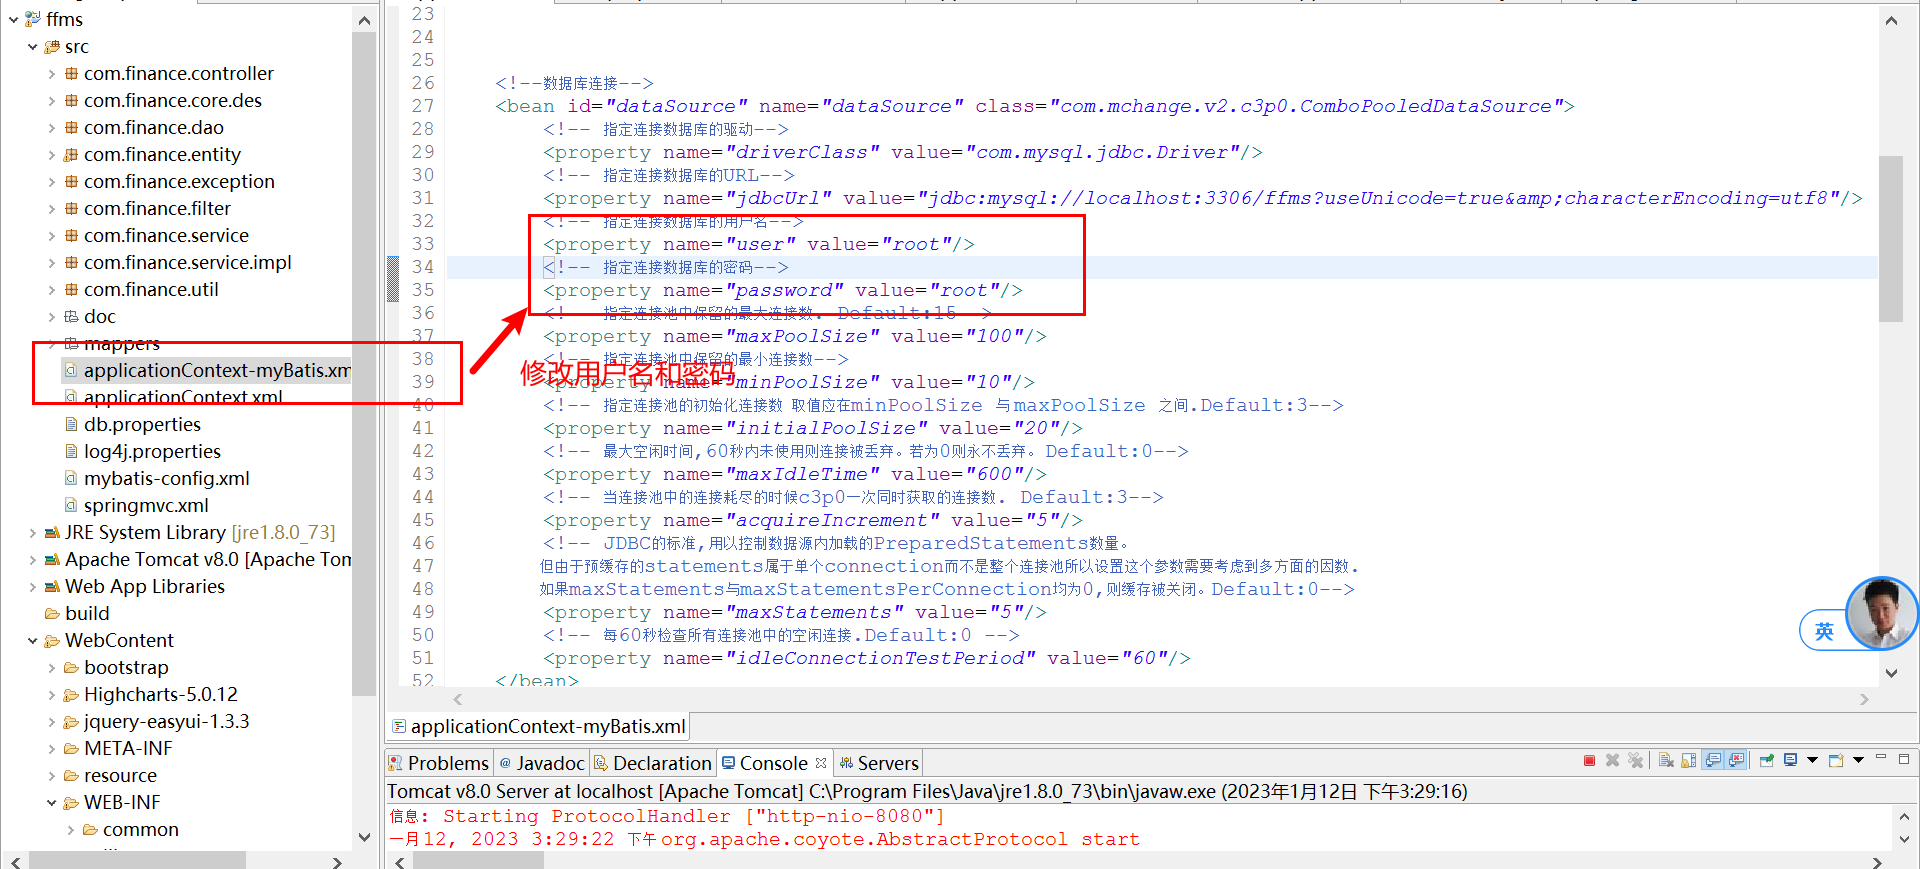Switch to the Javadoc tab

[541, 763]
